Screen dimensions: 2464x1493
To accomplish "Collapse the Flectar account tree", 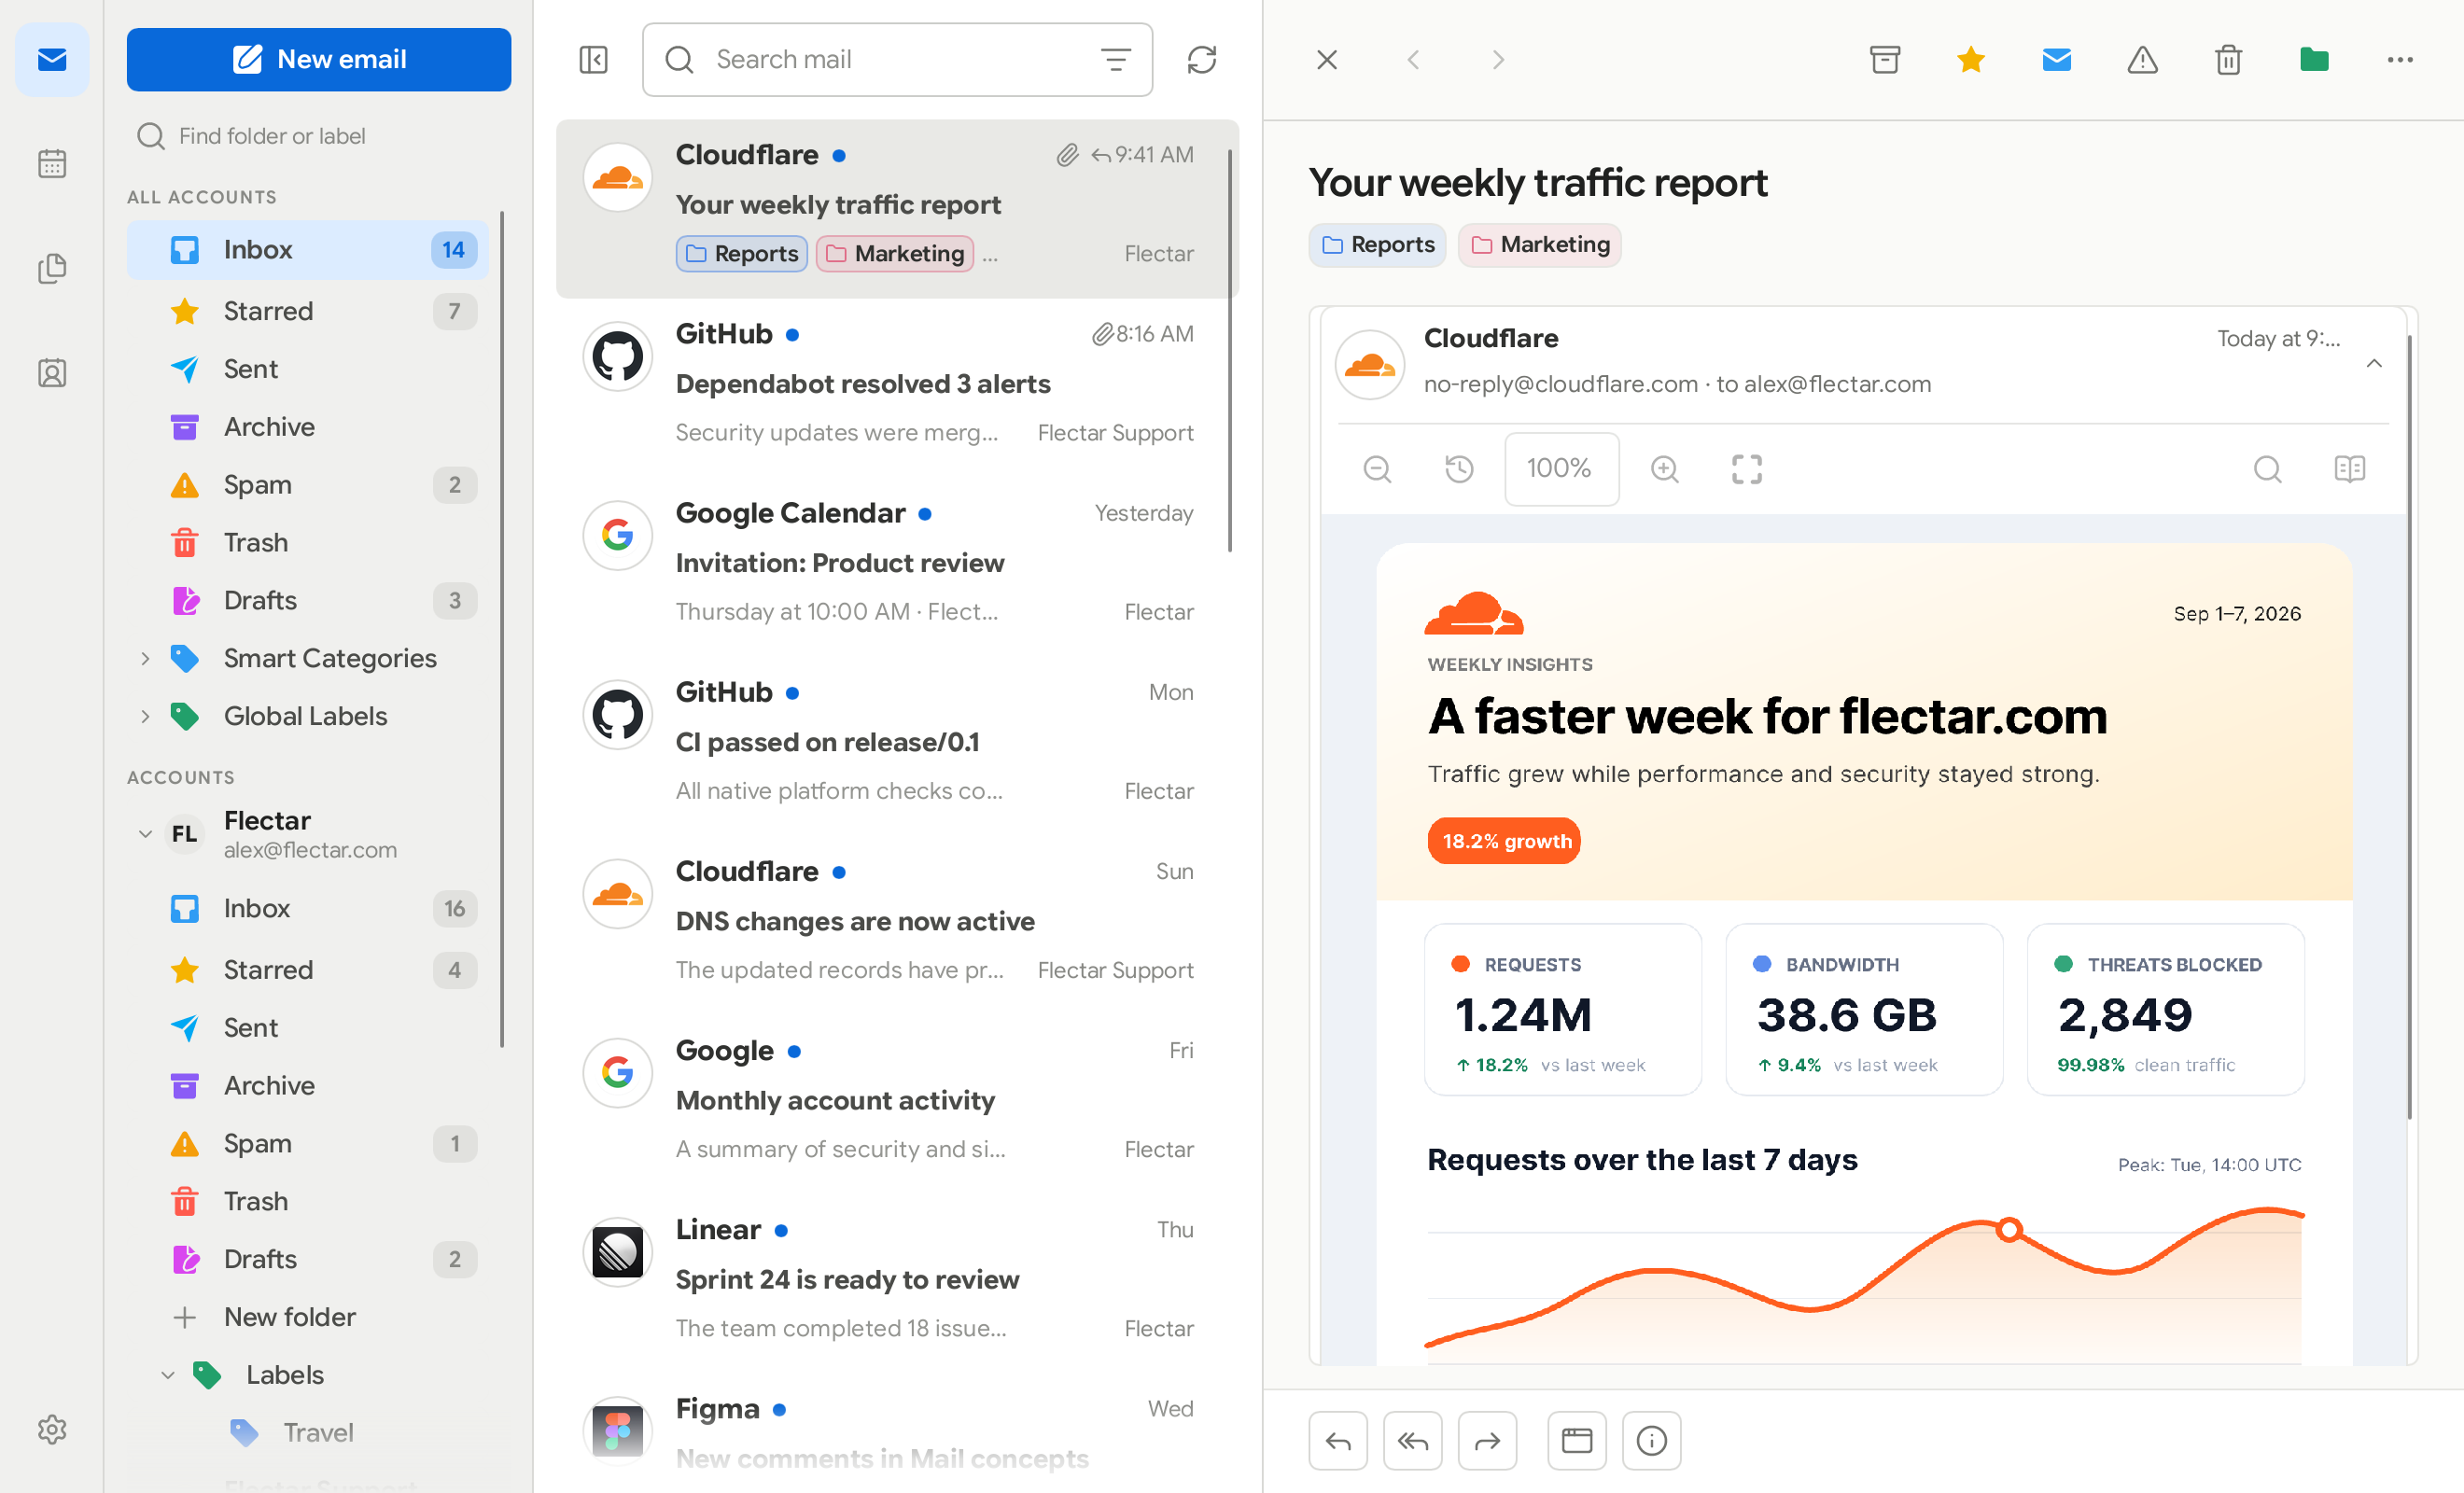I will click(x=145, y=834).
